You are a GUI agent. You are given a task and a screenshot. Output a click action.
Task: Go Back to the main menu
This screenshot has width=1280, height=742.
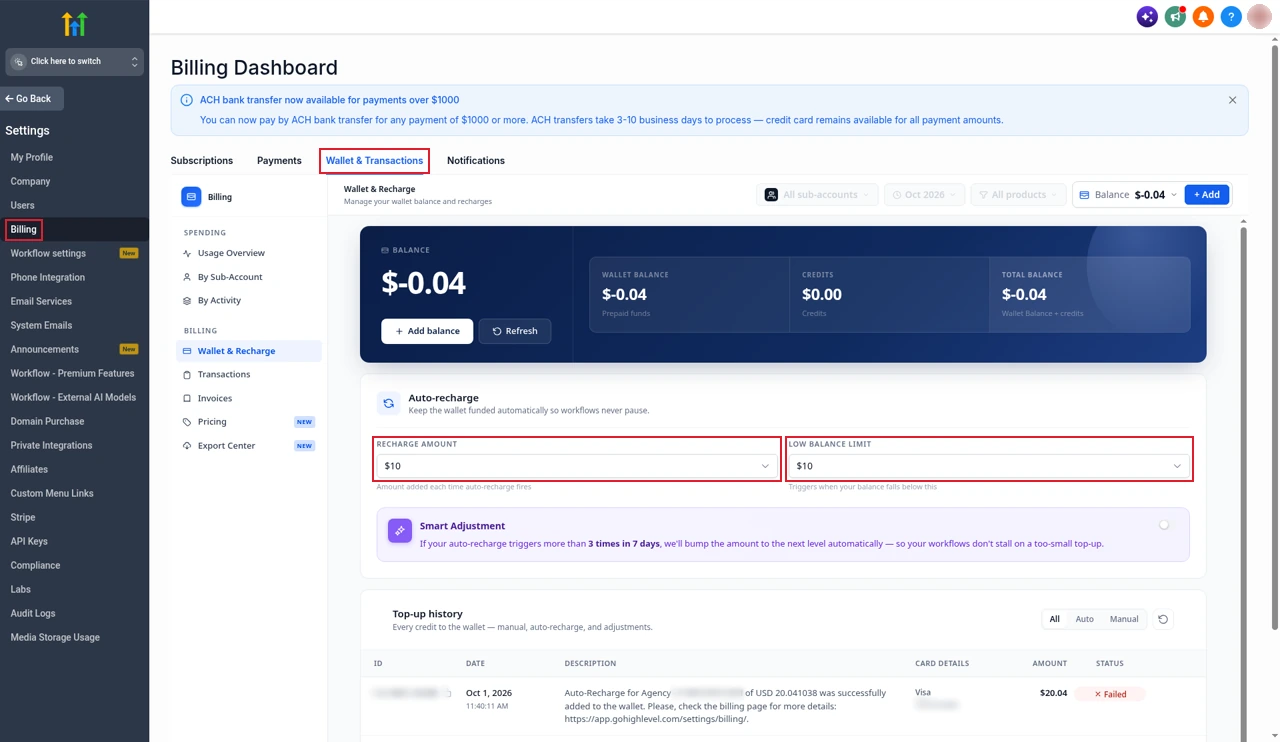(x=32, y=99)
